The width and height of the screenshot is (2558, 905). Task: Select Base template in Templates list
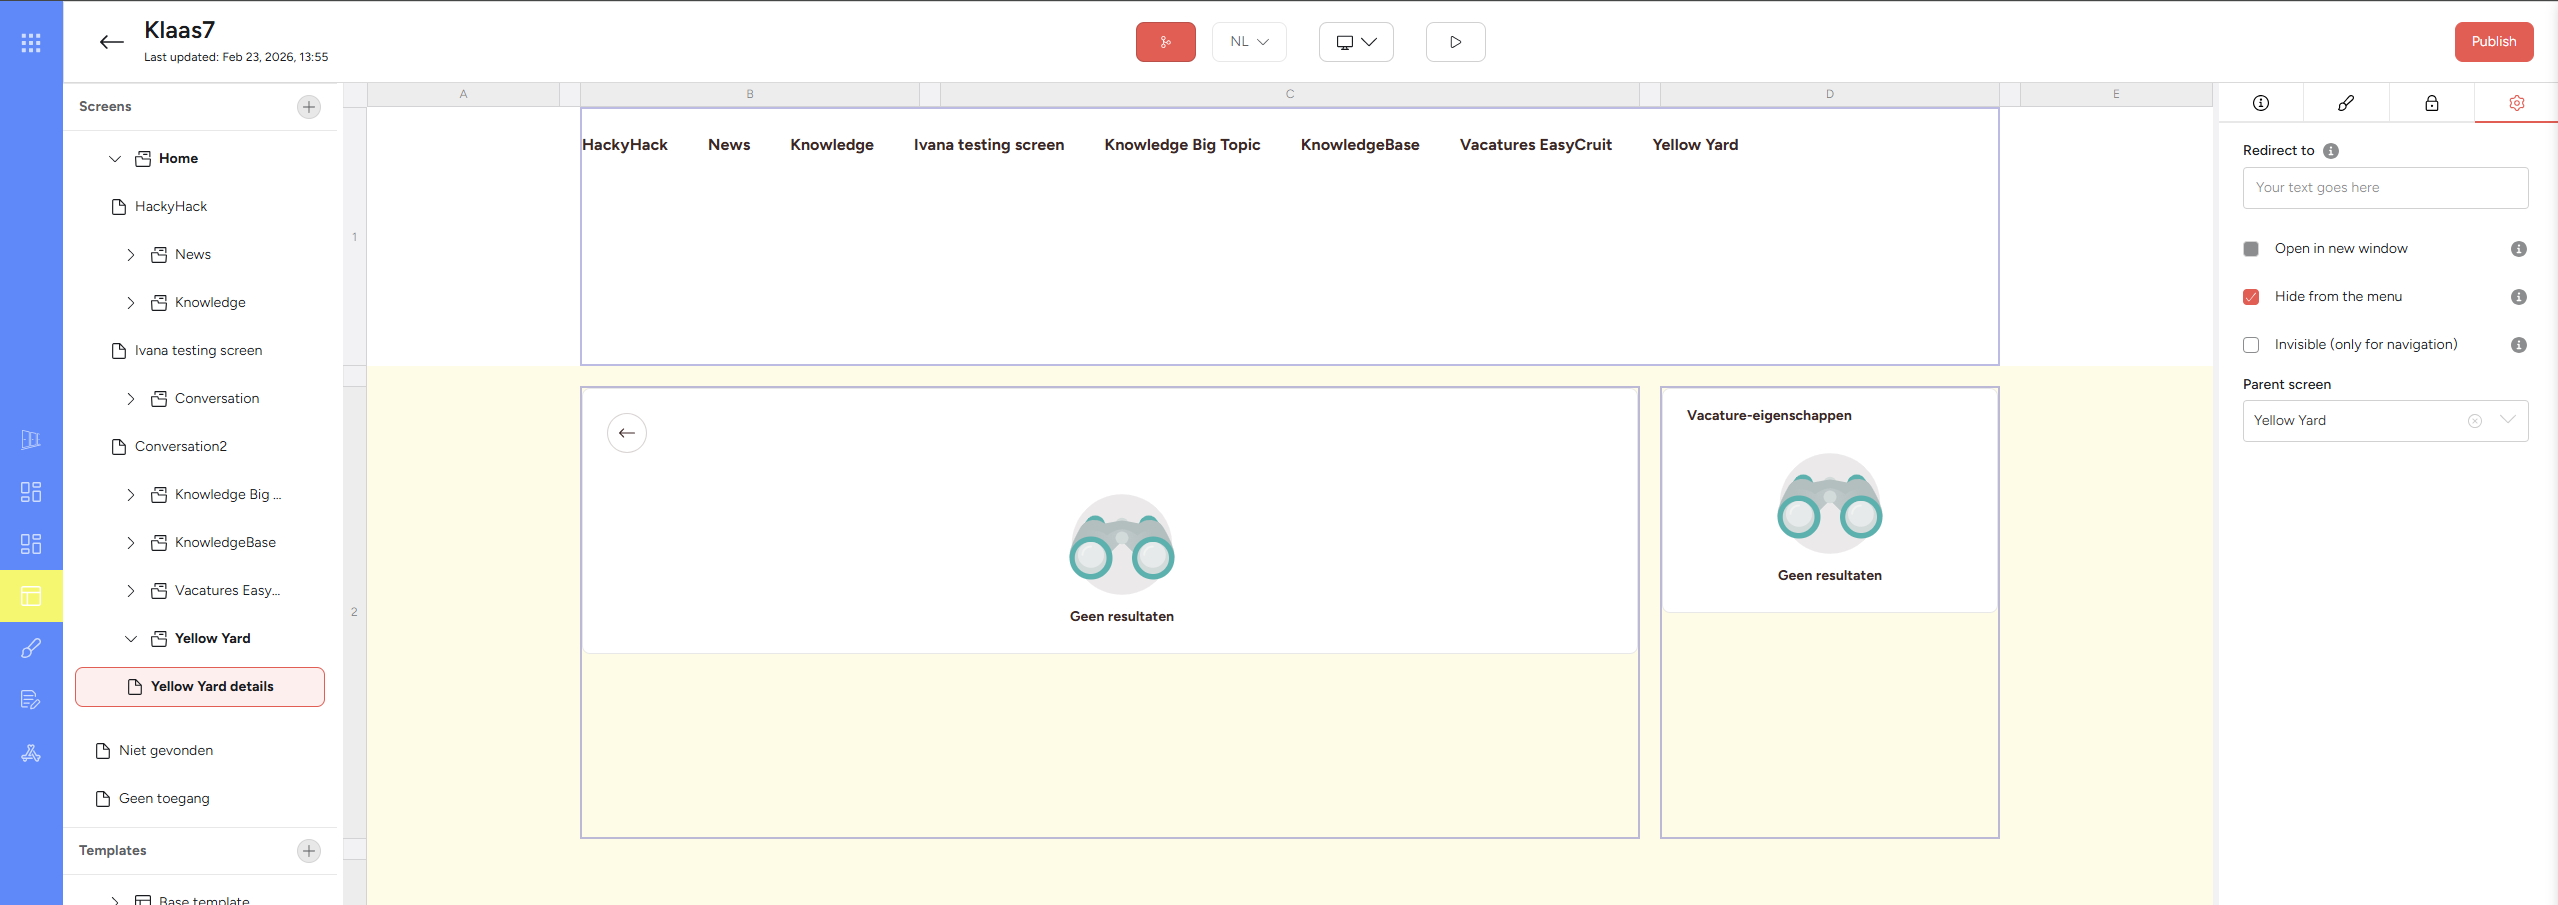[x=204, y=900]
